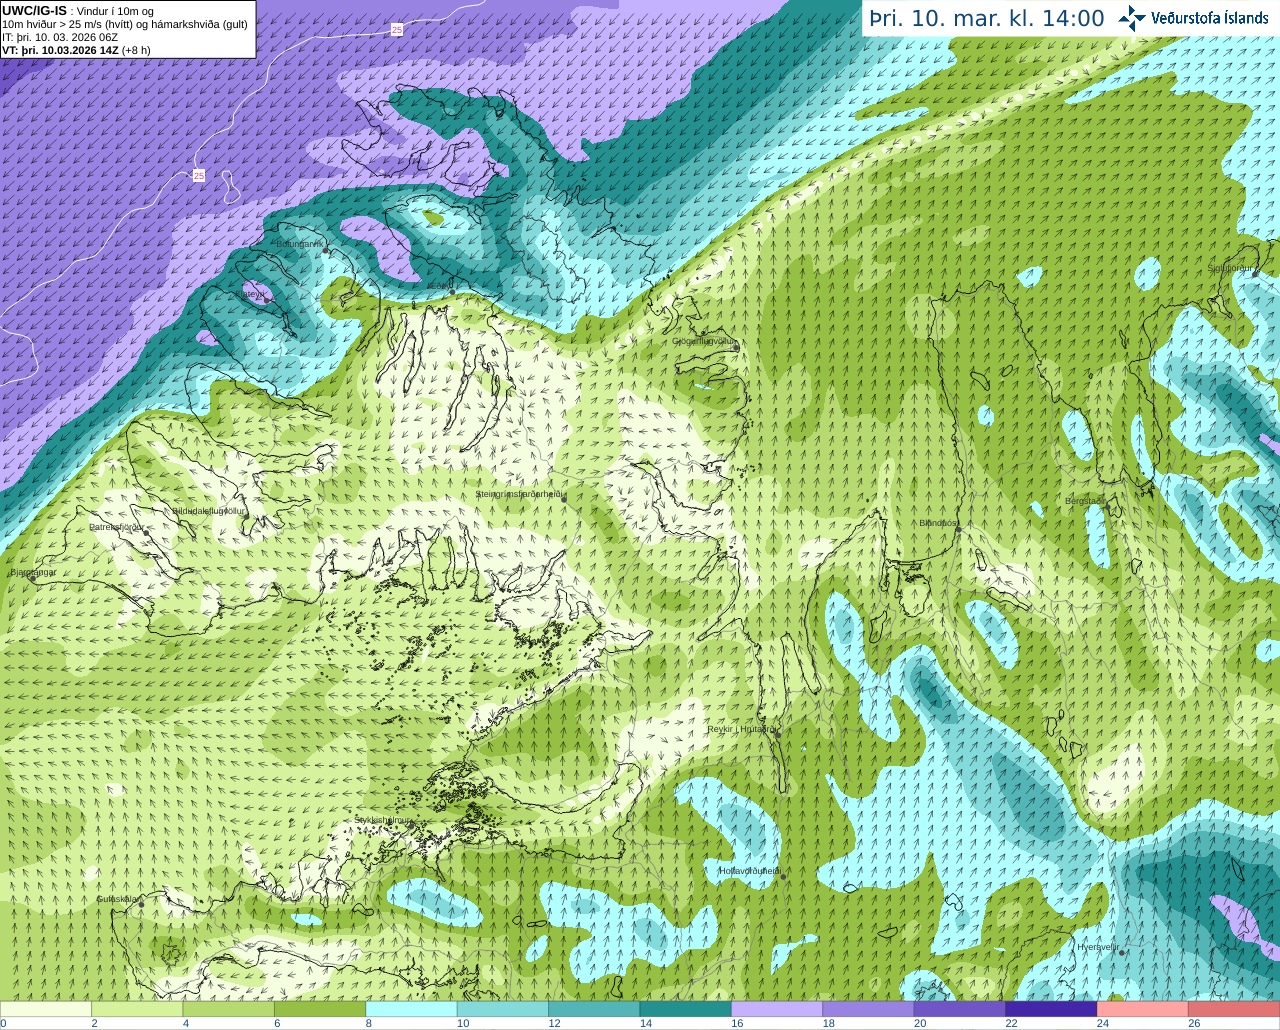The height and width of the screenshot is (1030, 1280).
Task: Click the 25 contour label over the purple sea
Action: click(198, 176)
